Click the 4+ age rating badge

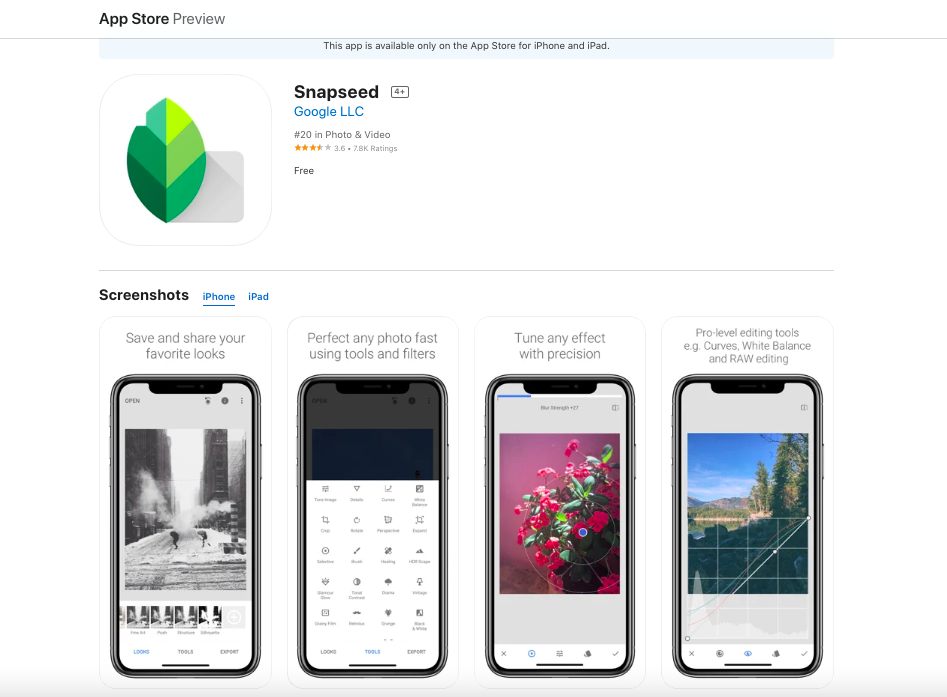(400, 92)
